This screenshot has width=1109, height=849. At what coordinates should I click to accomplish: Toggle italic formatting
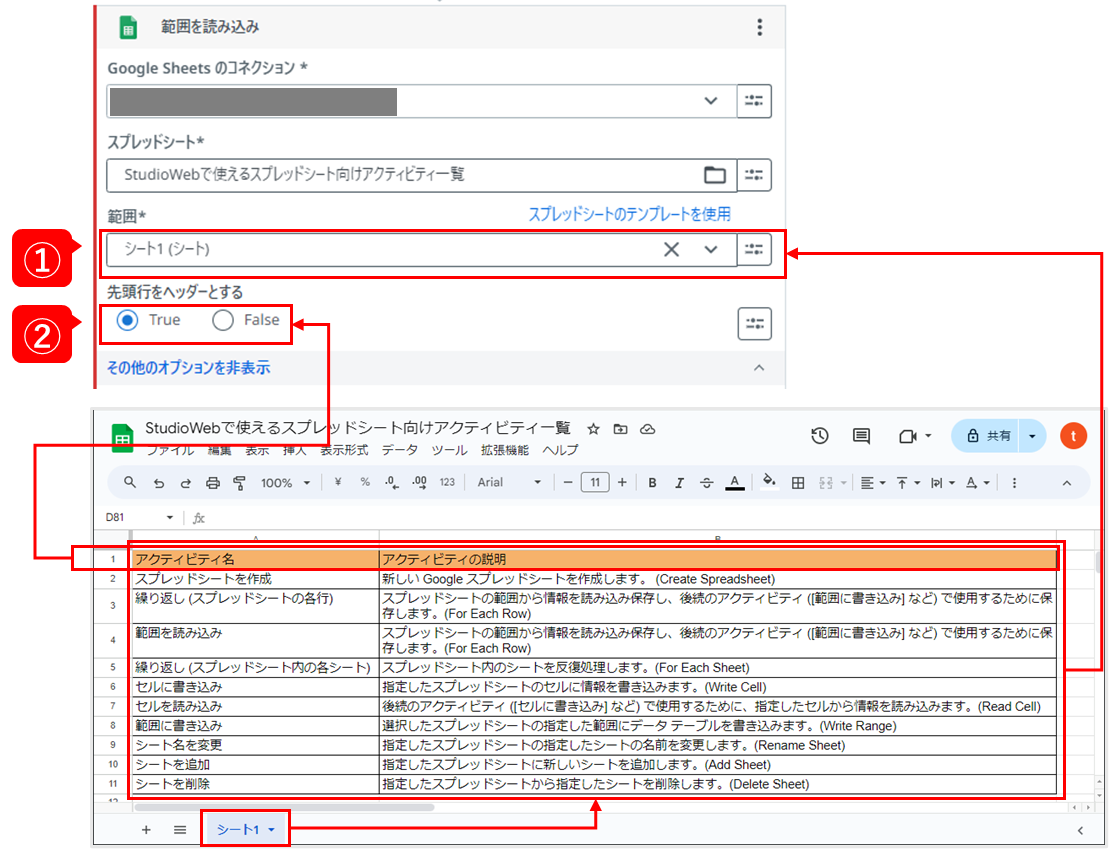679,483
